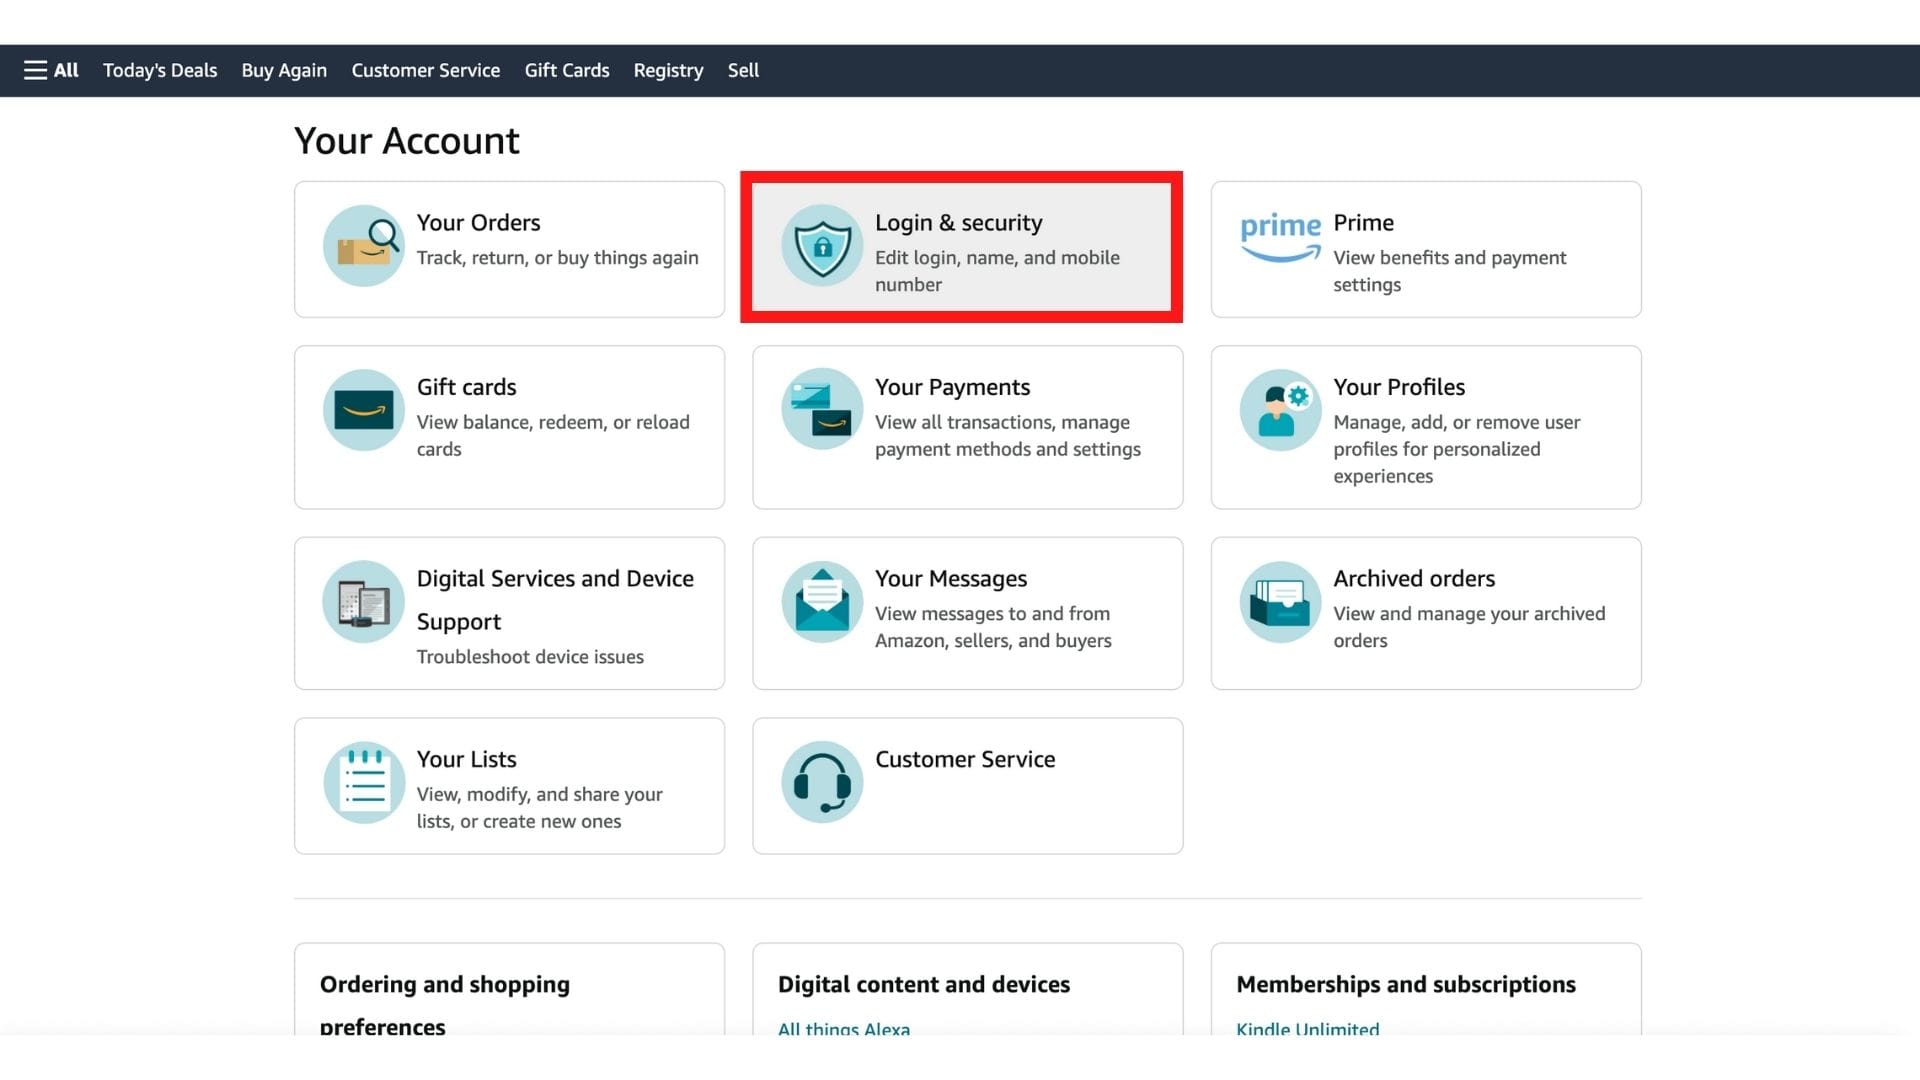
Task: Open the Your Orders card title
Action: (478, 222)
